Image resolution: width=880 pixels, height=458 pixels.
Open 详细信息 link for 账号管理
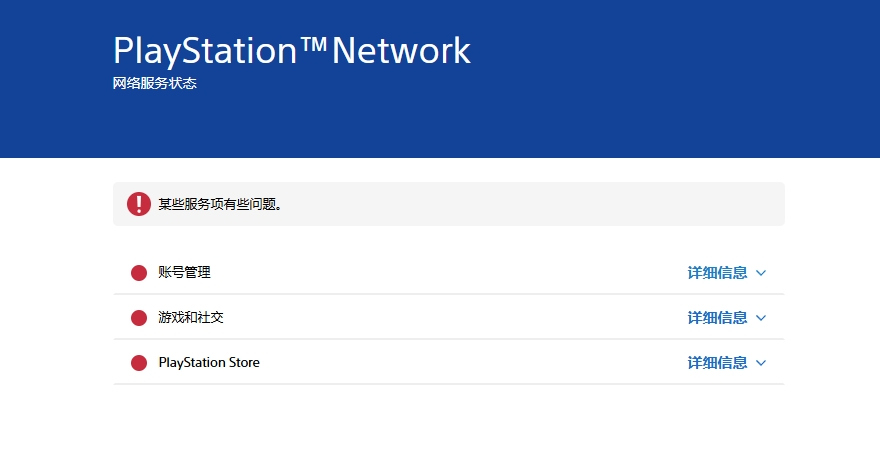tap(717, 273)
